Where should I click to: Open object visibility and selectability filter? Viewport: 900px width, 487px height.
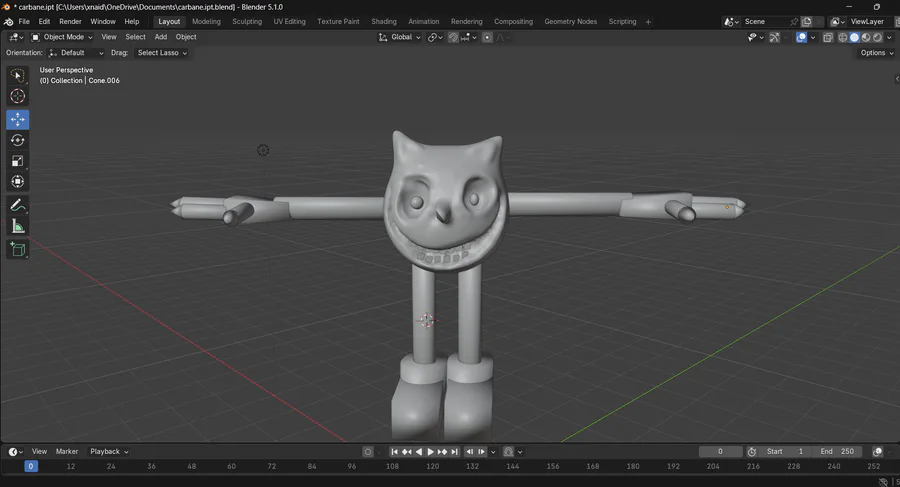tap(755, 37)
